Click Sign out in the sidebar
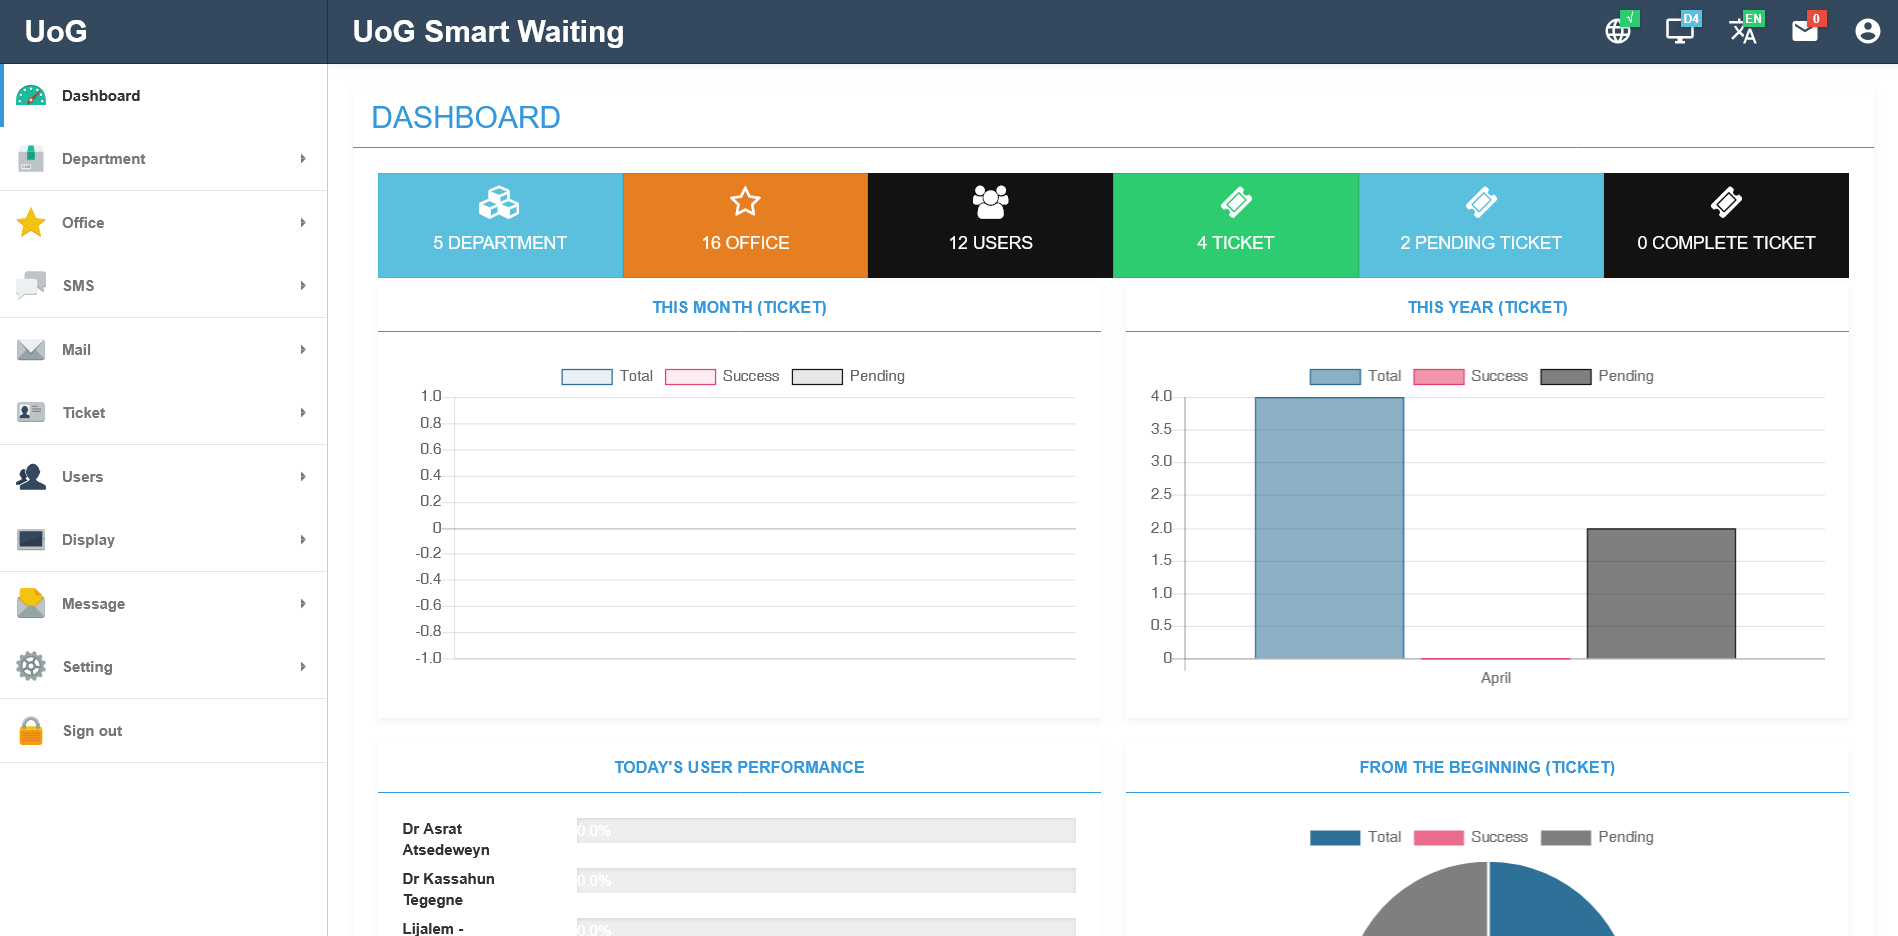Screen dimensions: 1898x936 tap(92, 731)
